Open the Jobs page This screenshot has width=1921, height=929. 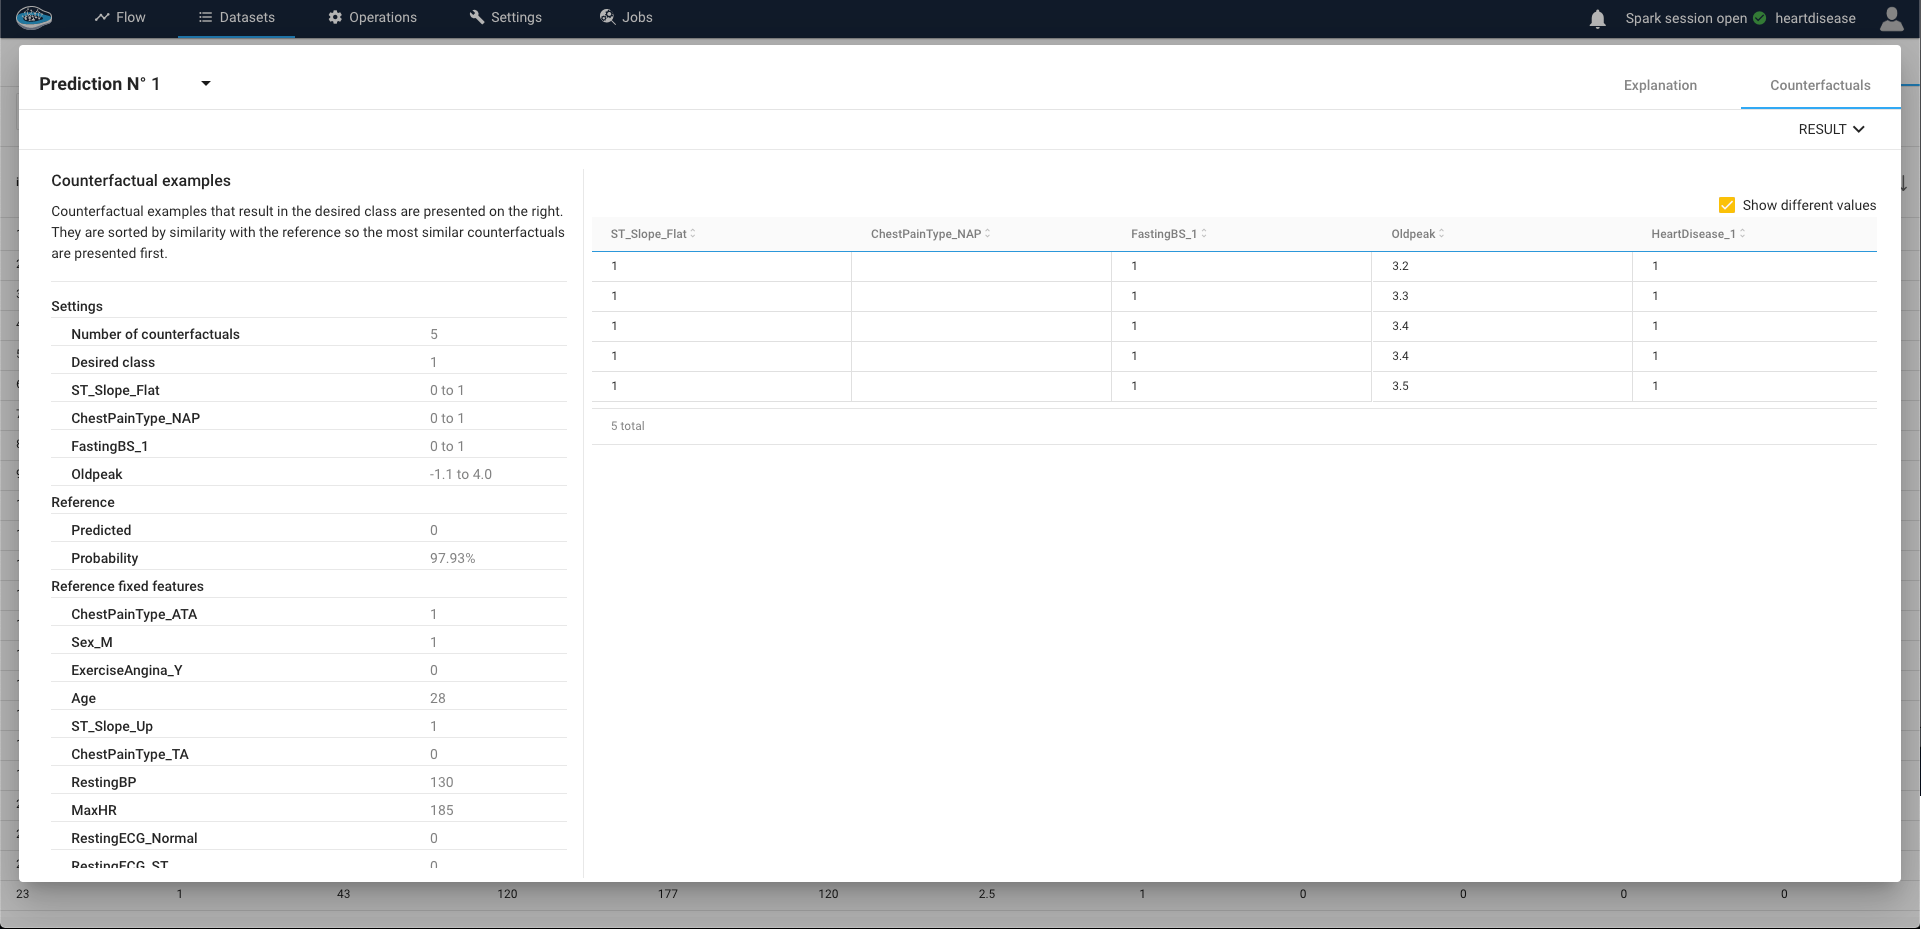pyautogui.click(x=626, y=18)
